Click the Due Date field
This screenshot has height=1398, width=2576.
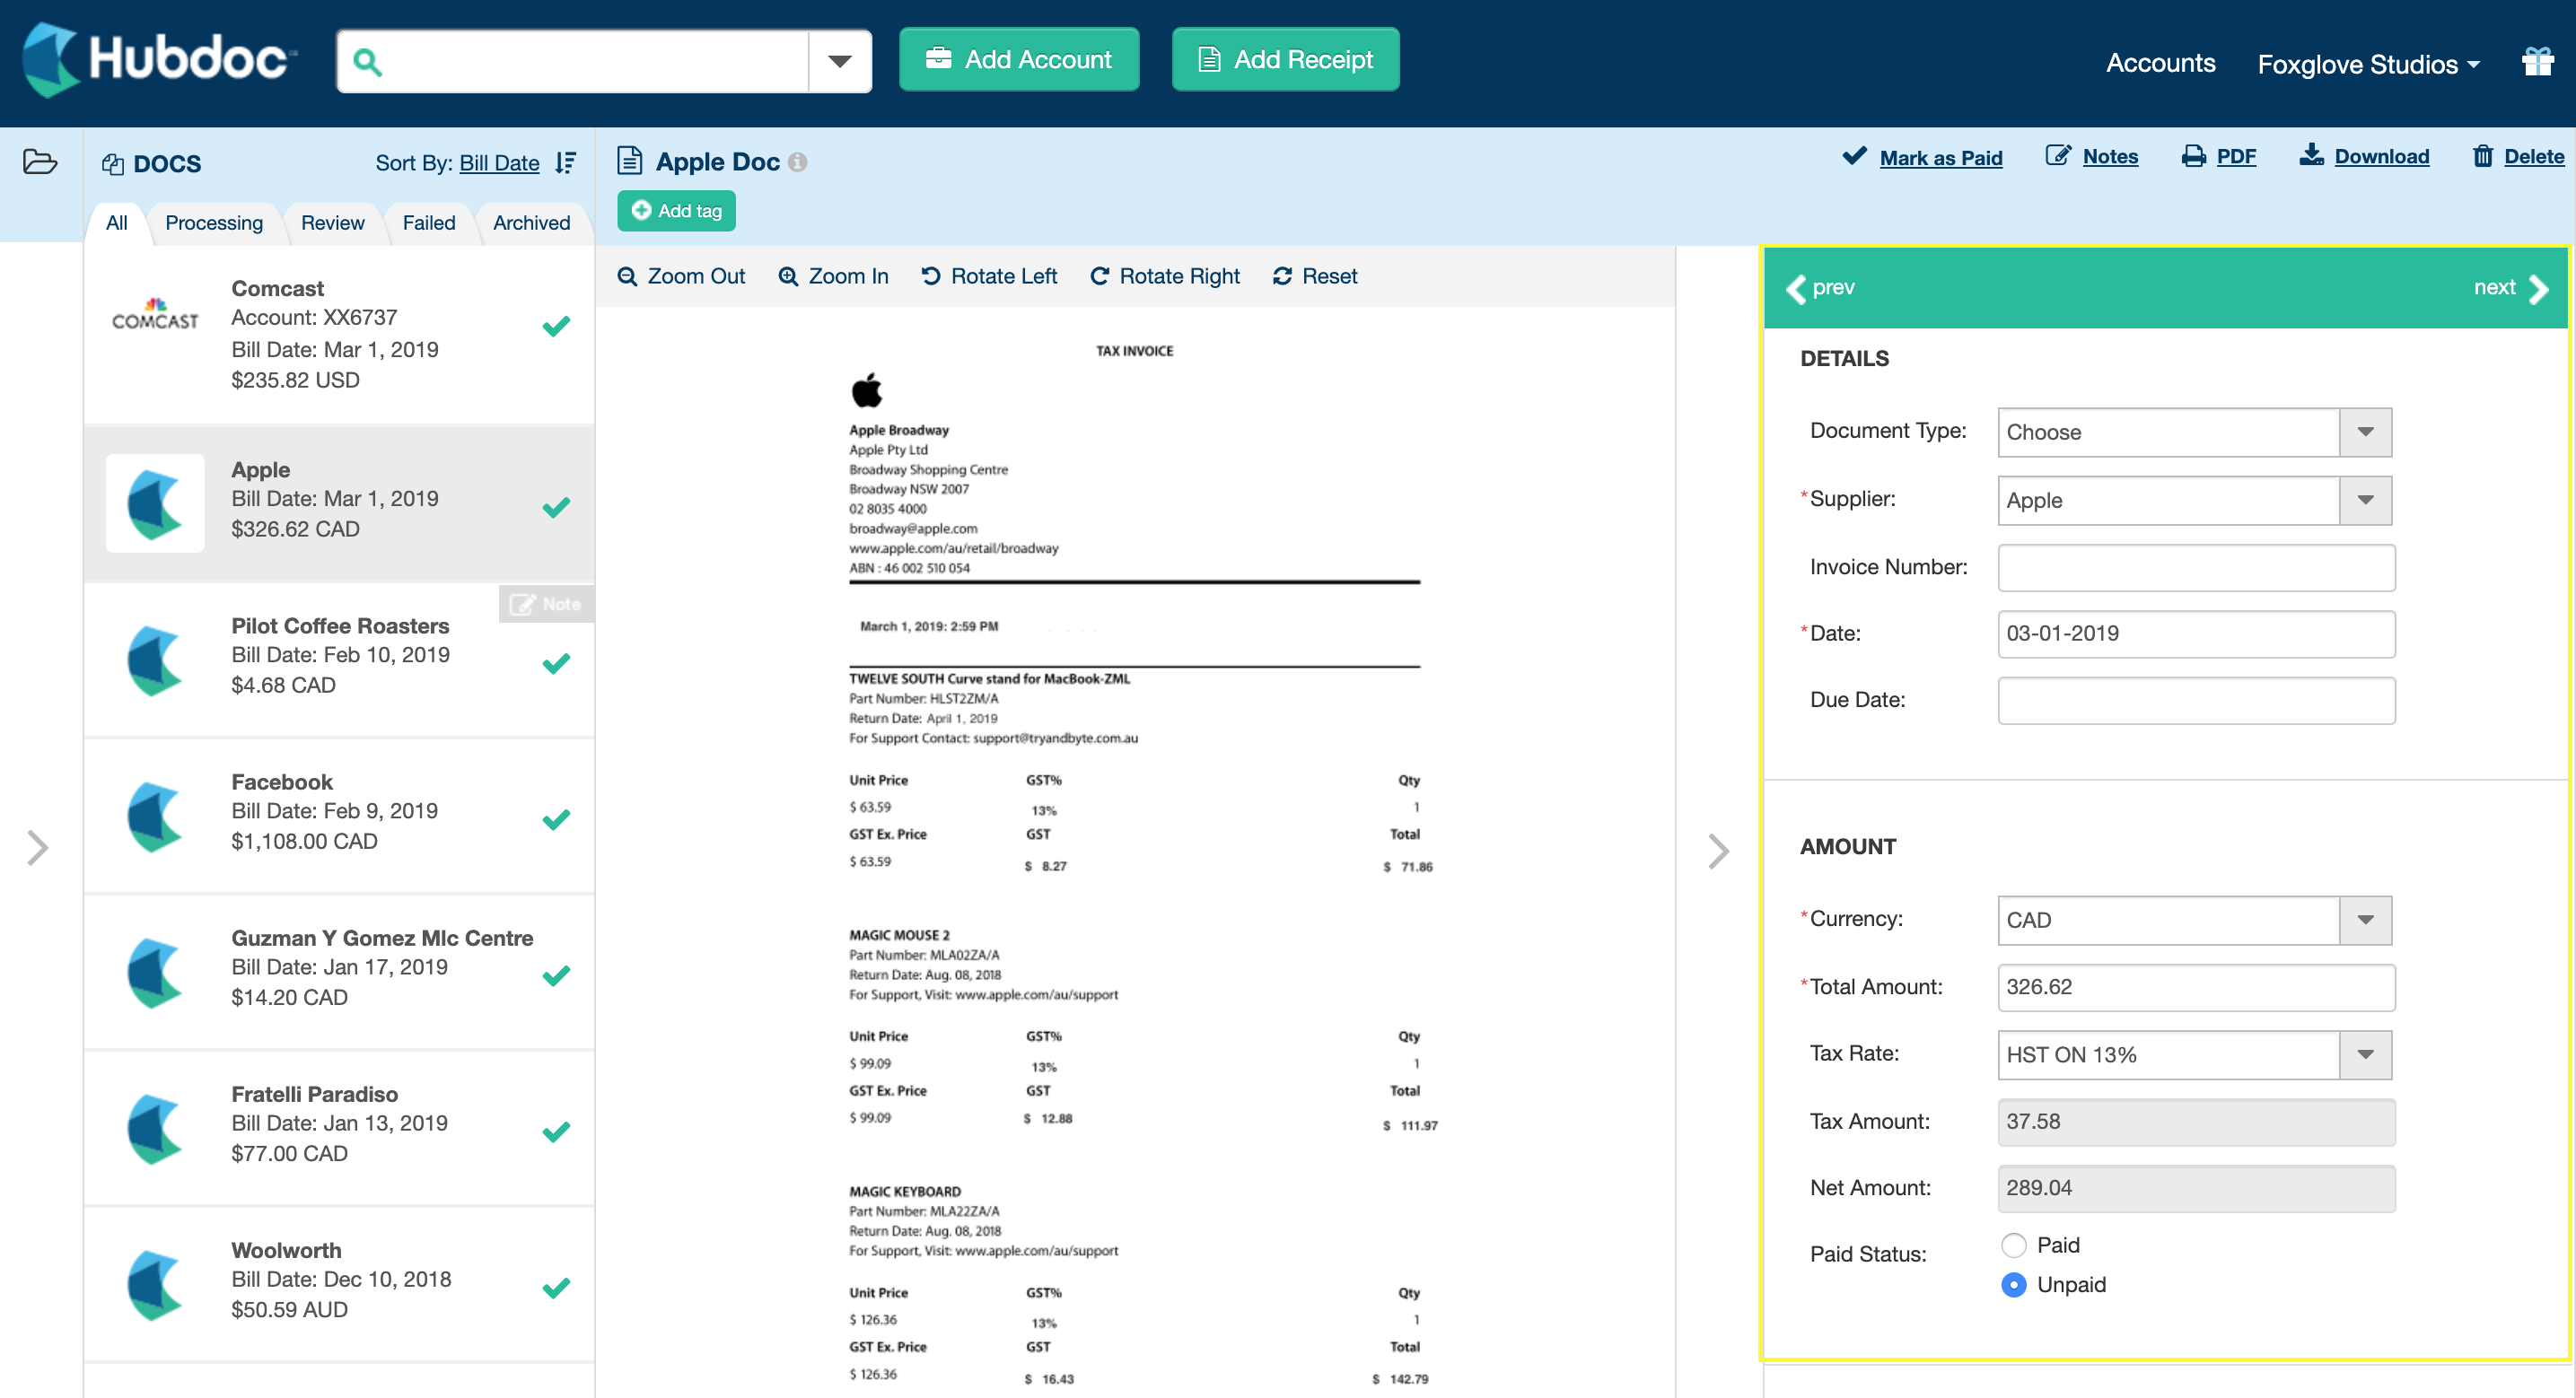pos(2196,700)
